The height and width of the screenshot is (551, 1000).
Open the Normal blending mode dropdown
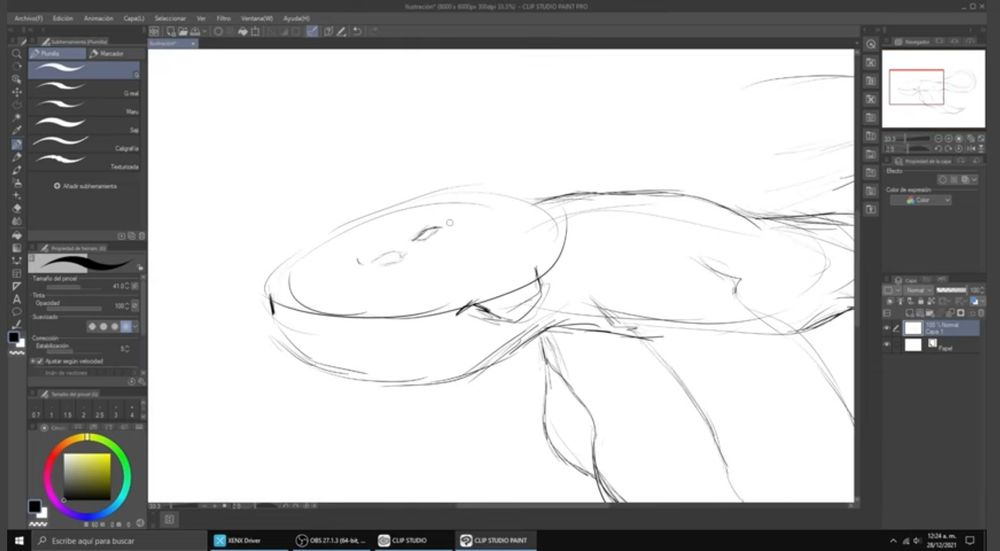[x=919, y=290]
